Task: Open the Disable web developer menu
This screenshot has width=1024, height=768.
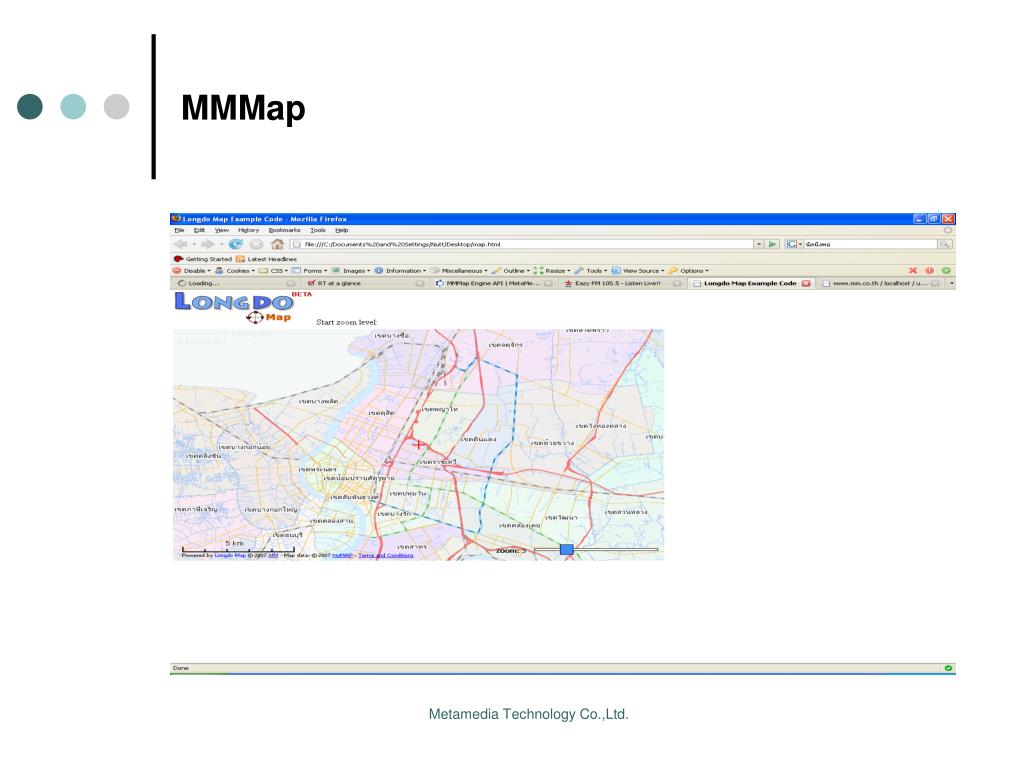Action: click(x=191, y=271)
